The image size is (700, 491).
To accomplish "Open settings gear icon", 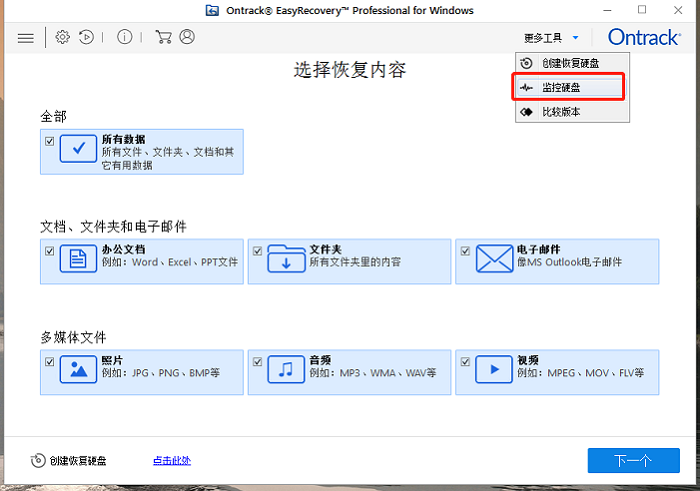I will point(62,37).
